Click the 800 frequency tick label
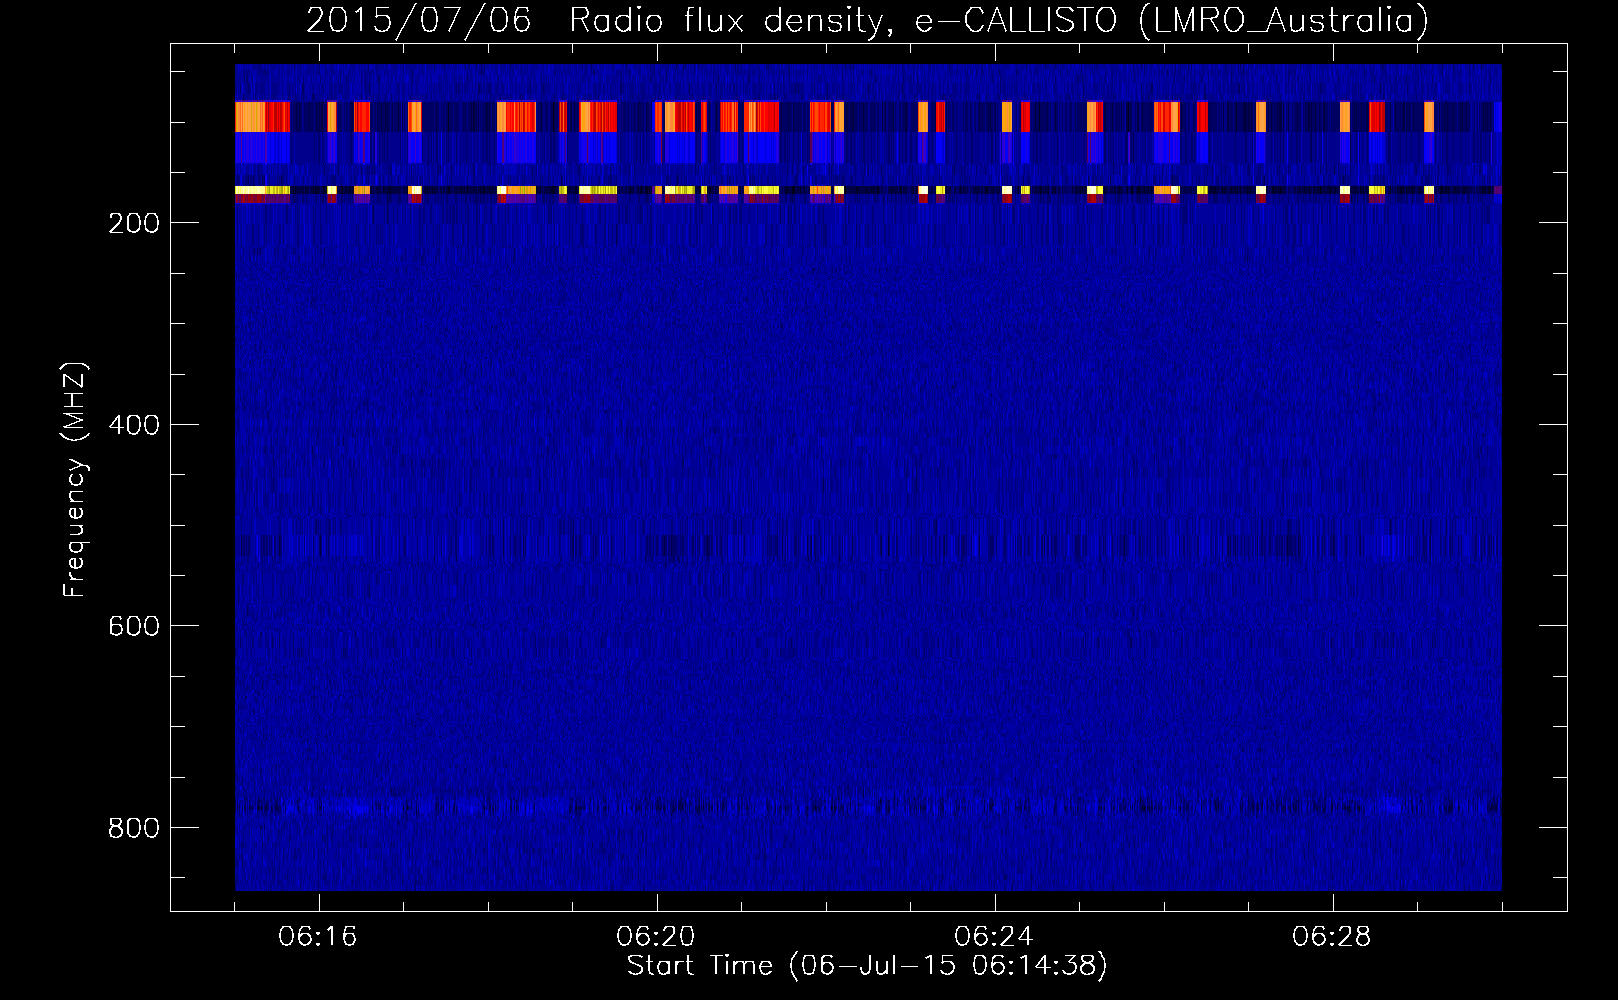The image size is (1618, 1000). coord(134,828)
